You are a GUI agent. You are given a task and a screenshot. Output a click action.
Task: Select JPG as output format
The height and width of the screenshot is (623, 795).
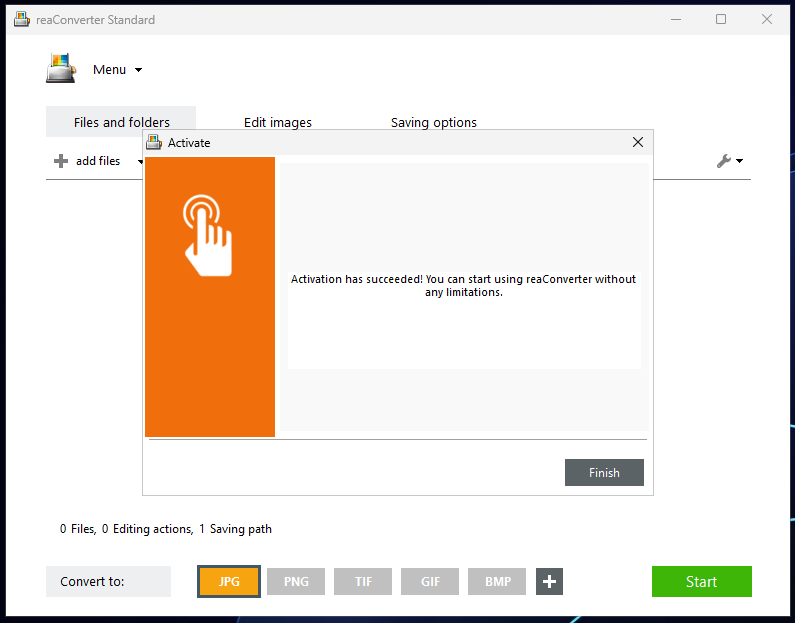point(229,581)
